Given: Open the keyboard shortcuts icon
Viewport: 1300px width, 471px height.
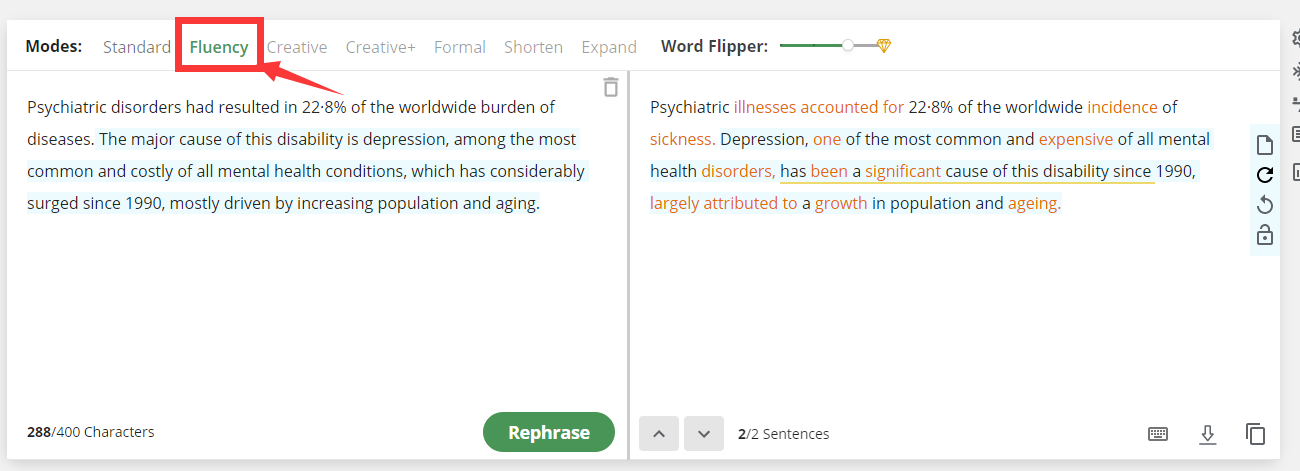Looking at the screenshot, I should [1158, 434].
